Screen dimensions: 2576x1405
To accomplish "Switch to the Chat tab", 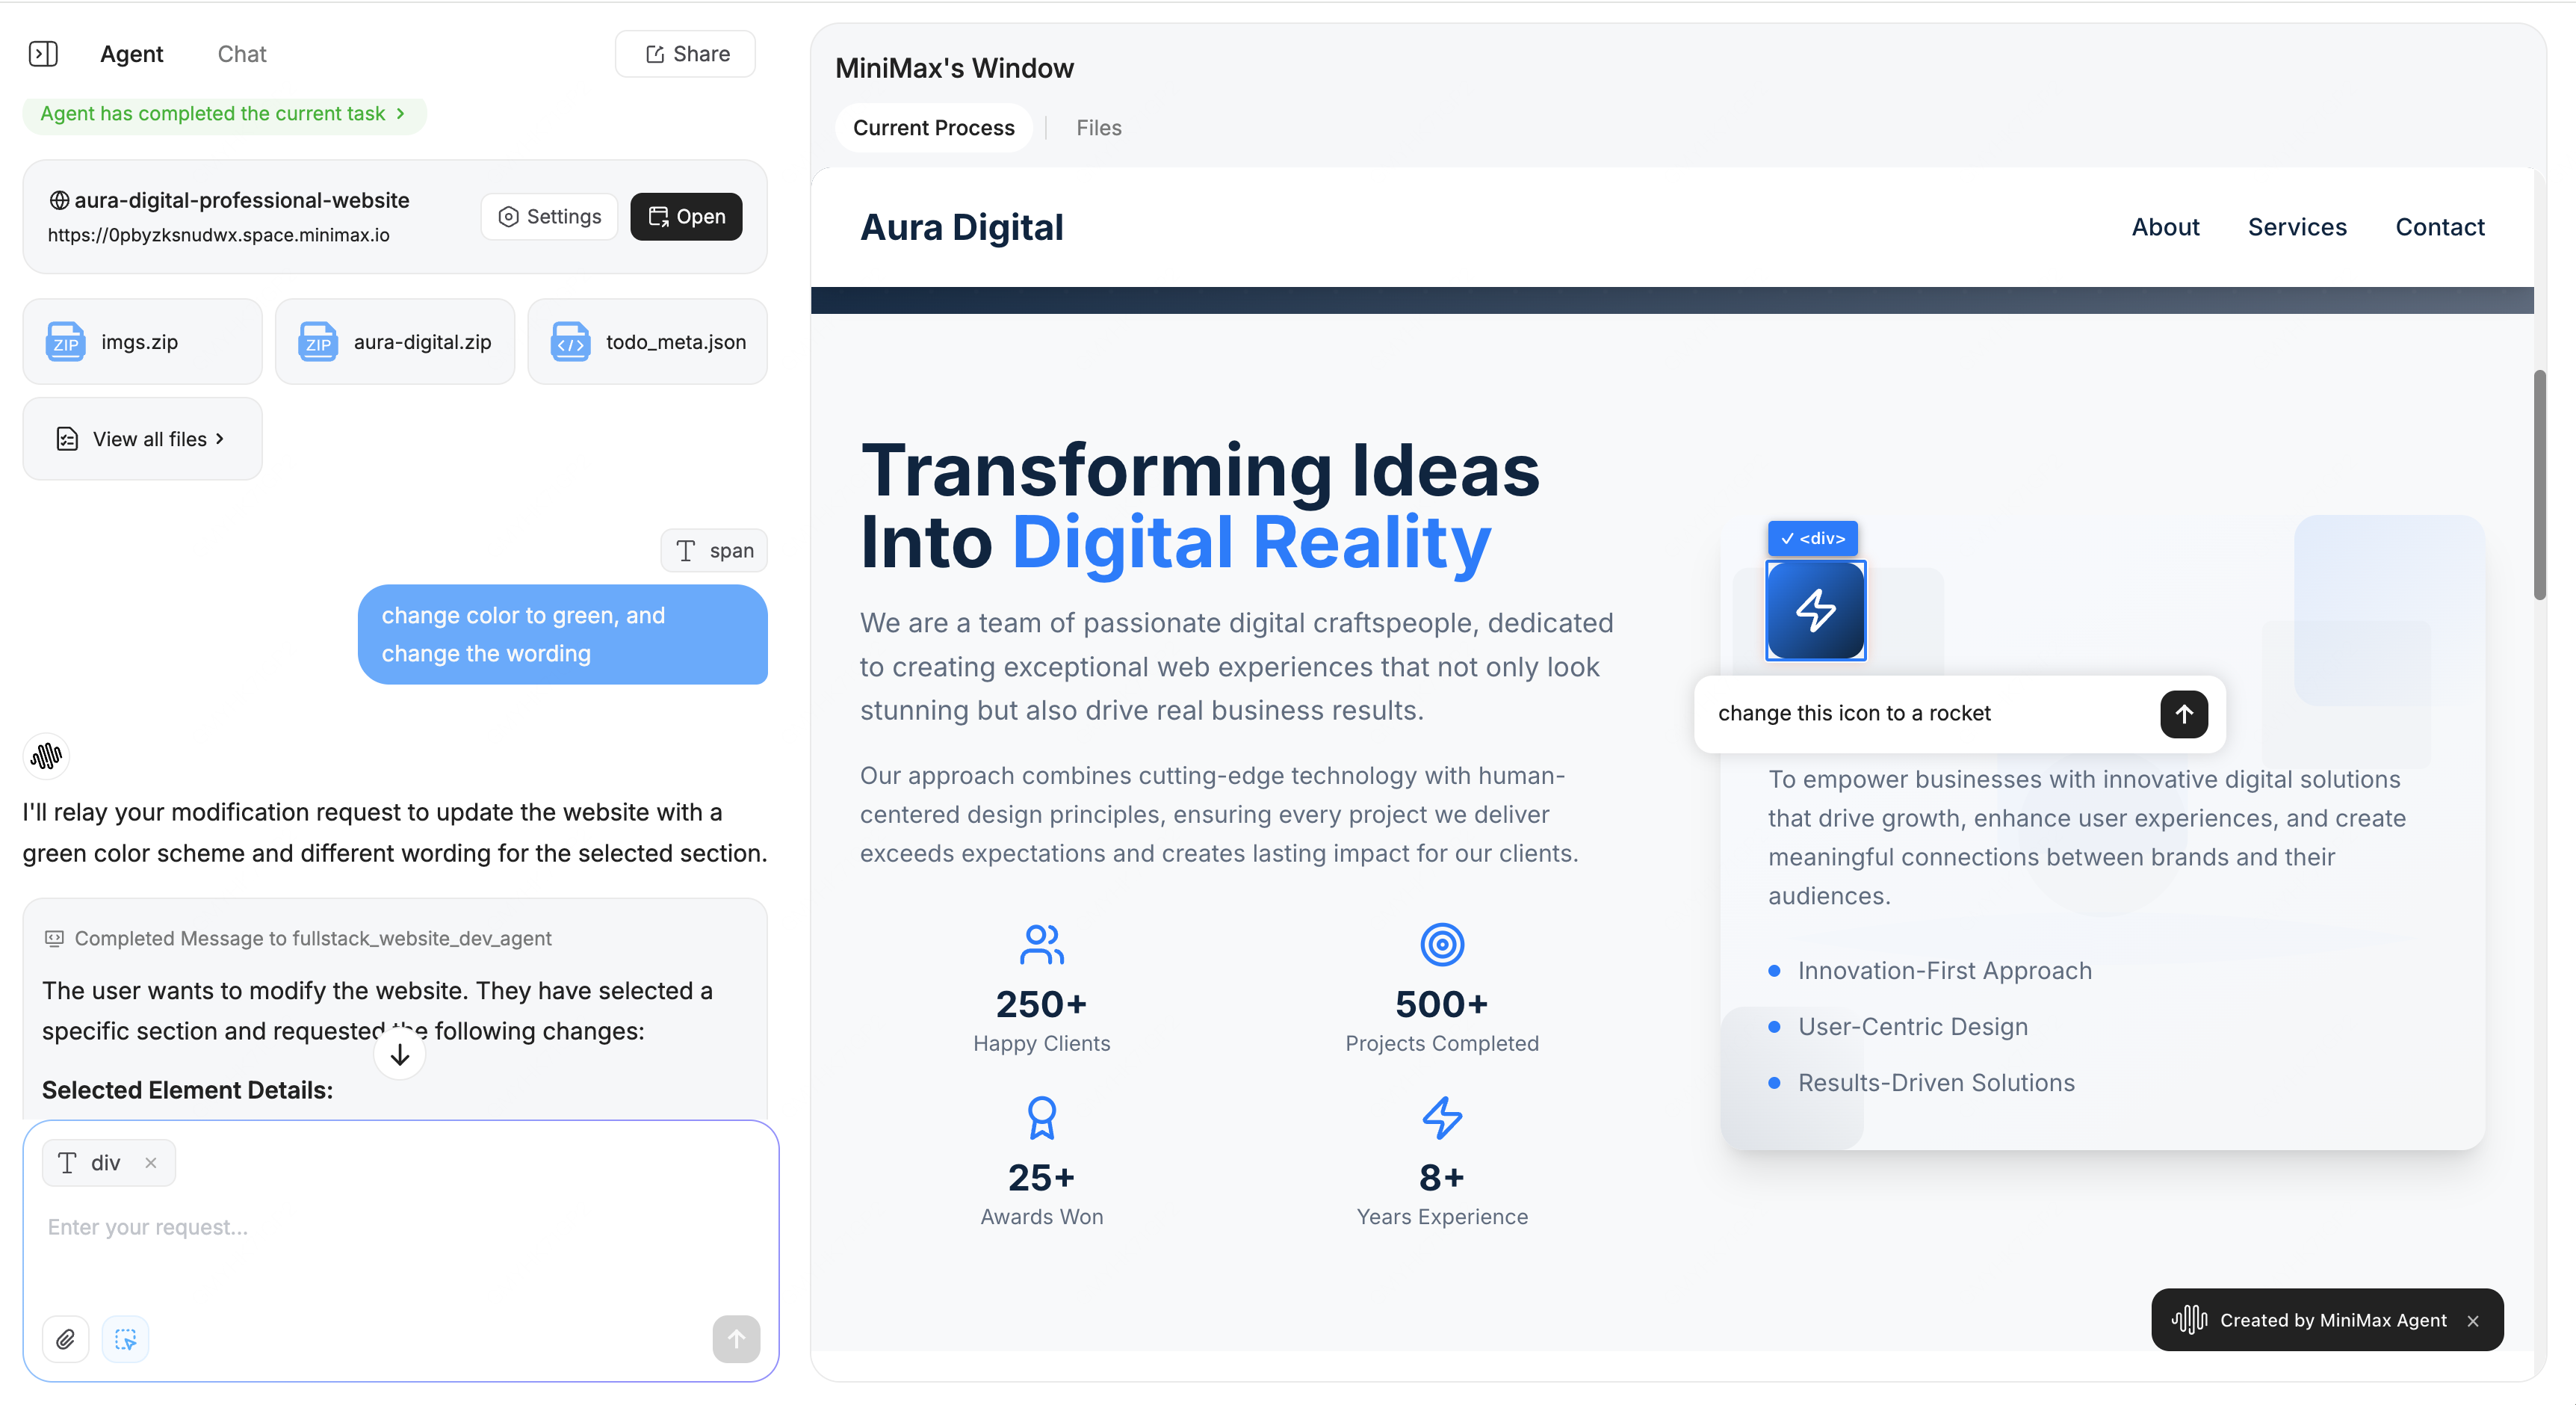I will pos(241,54).
